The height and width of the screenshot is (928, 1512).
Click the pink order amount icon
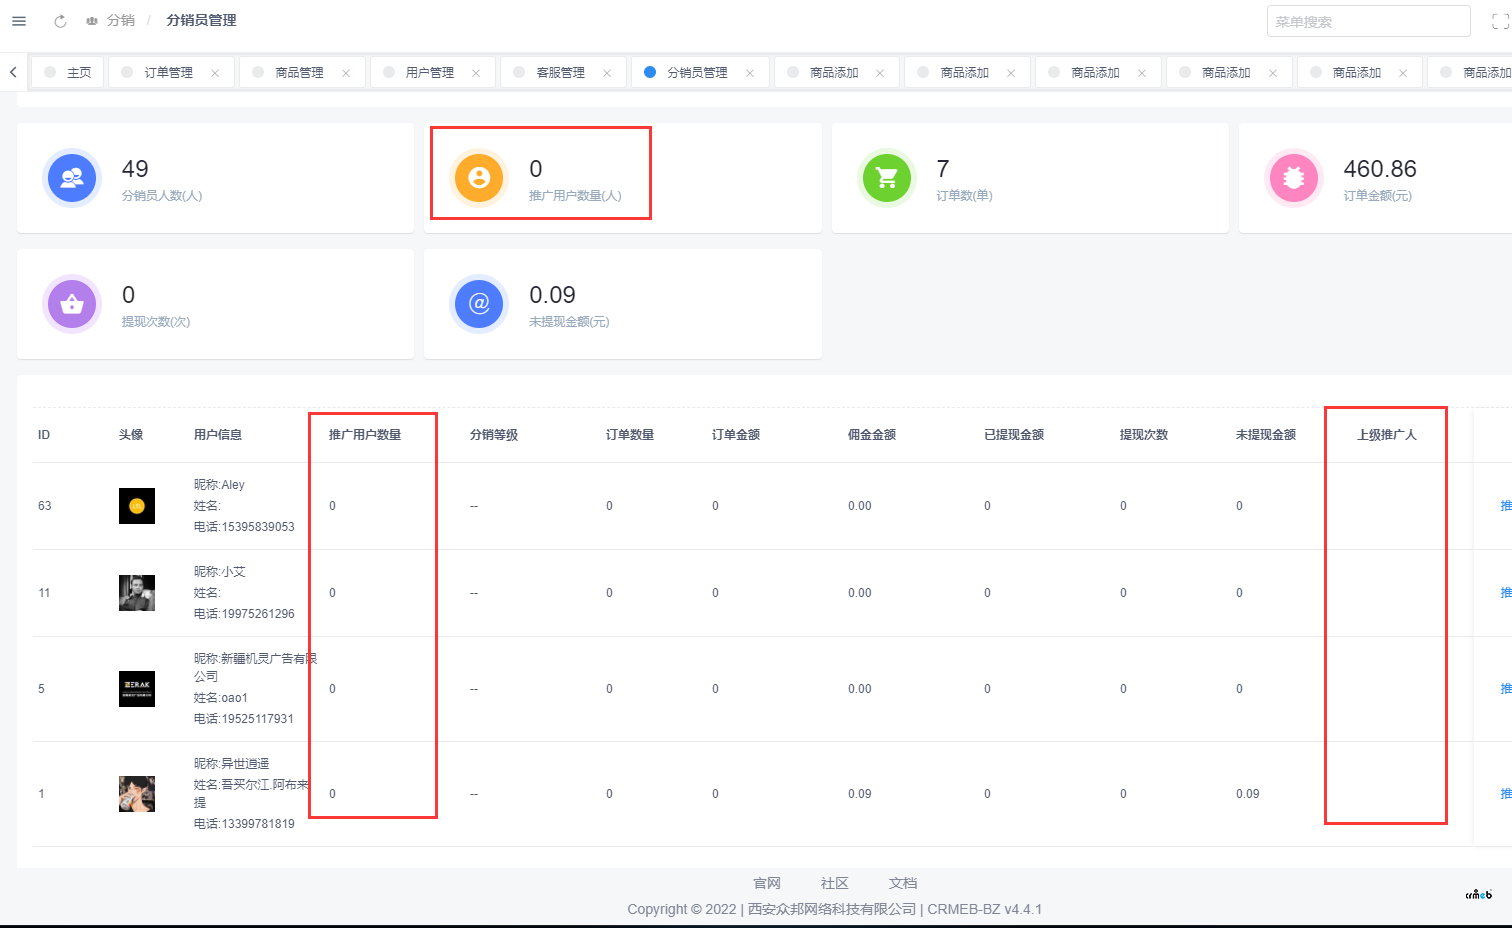pyautogui.click(x=1294, y=178)
